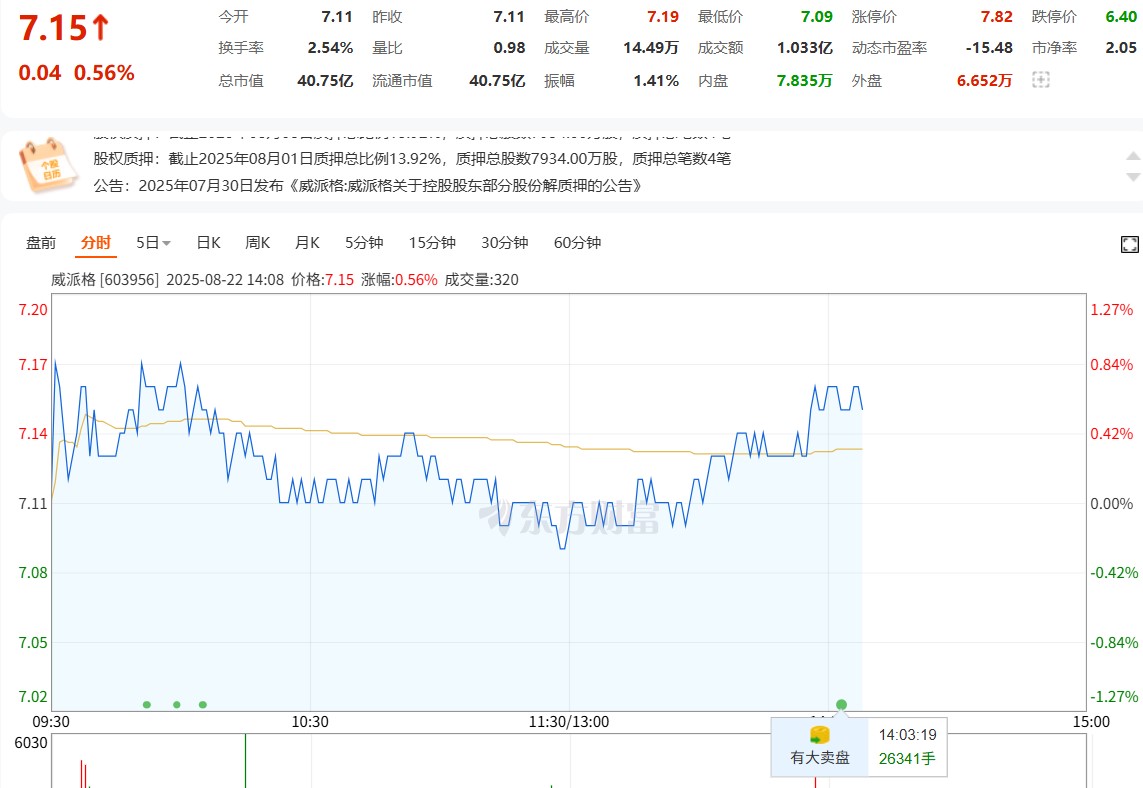Open the fullscreen chart icon

[x=1129, y=244]
